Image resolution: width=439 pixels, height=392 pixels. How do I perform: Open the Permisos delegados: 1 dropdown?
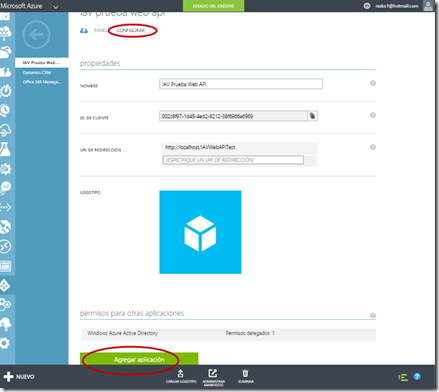click(x=250, y=333)
